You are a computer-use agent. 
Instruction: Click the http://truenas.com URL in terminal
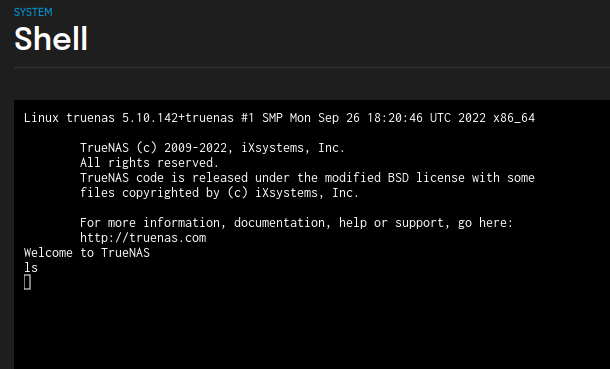tap(143, 238)
